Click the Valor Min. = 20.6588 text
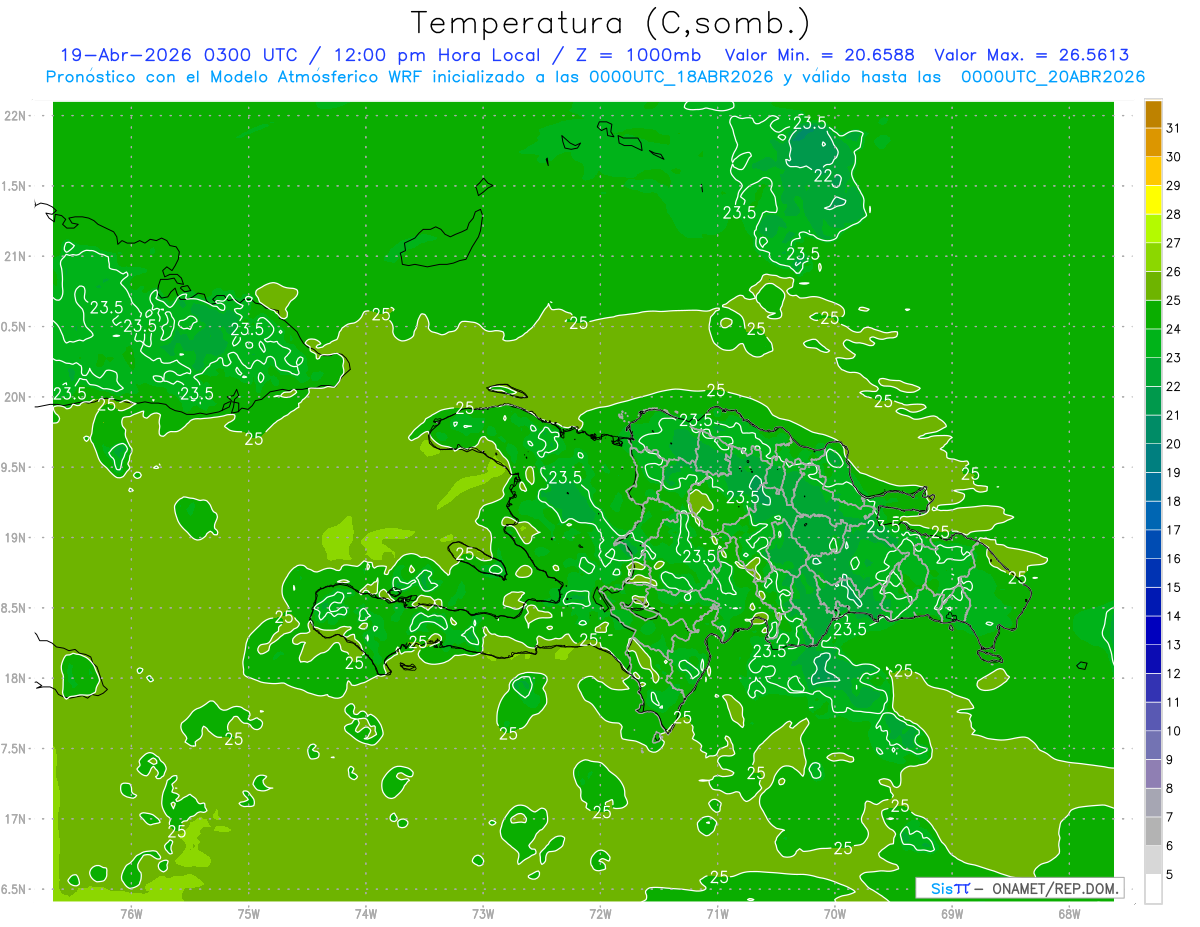1200x927 pixels. 819,55
